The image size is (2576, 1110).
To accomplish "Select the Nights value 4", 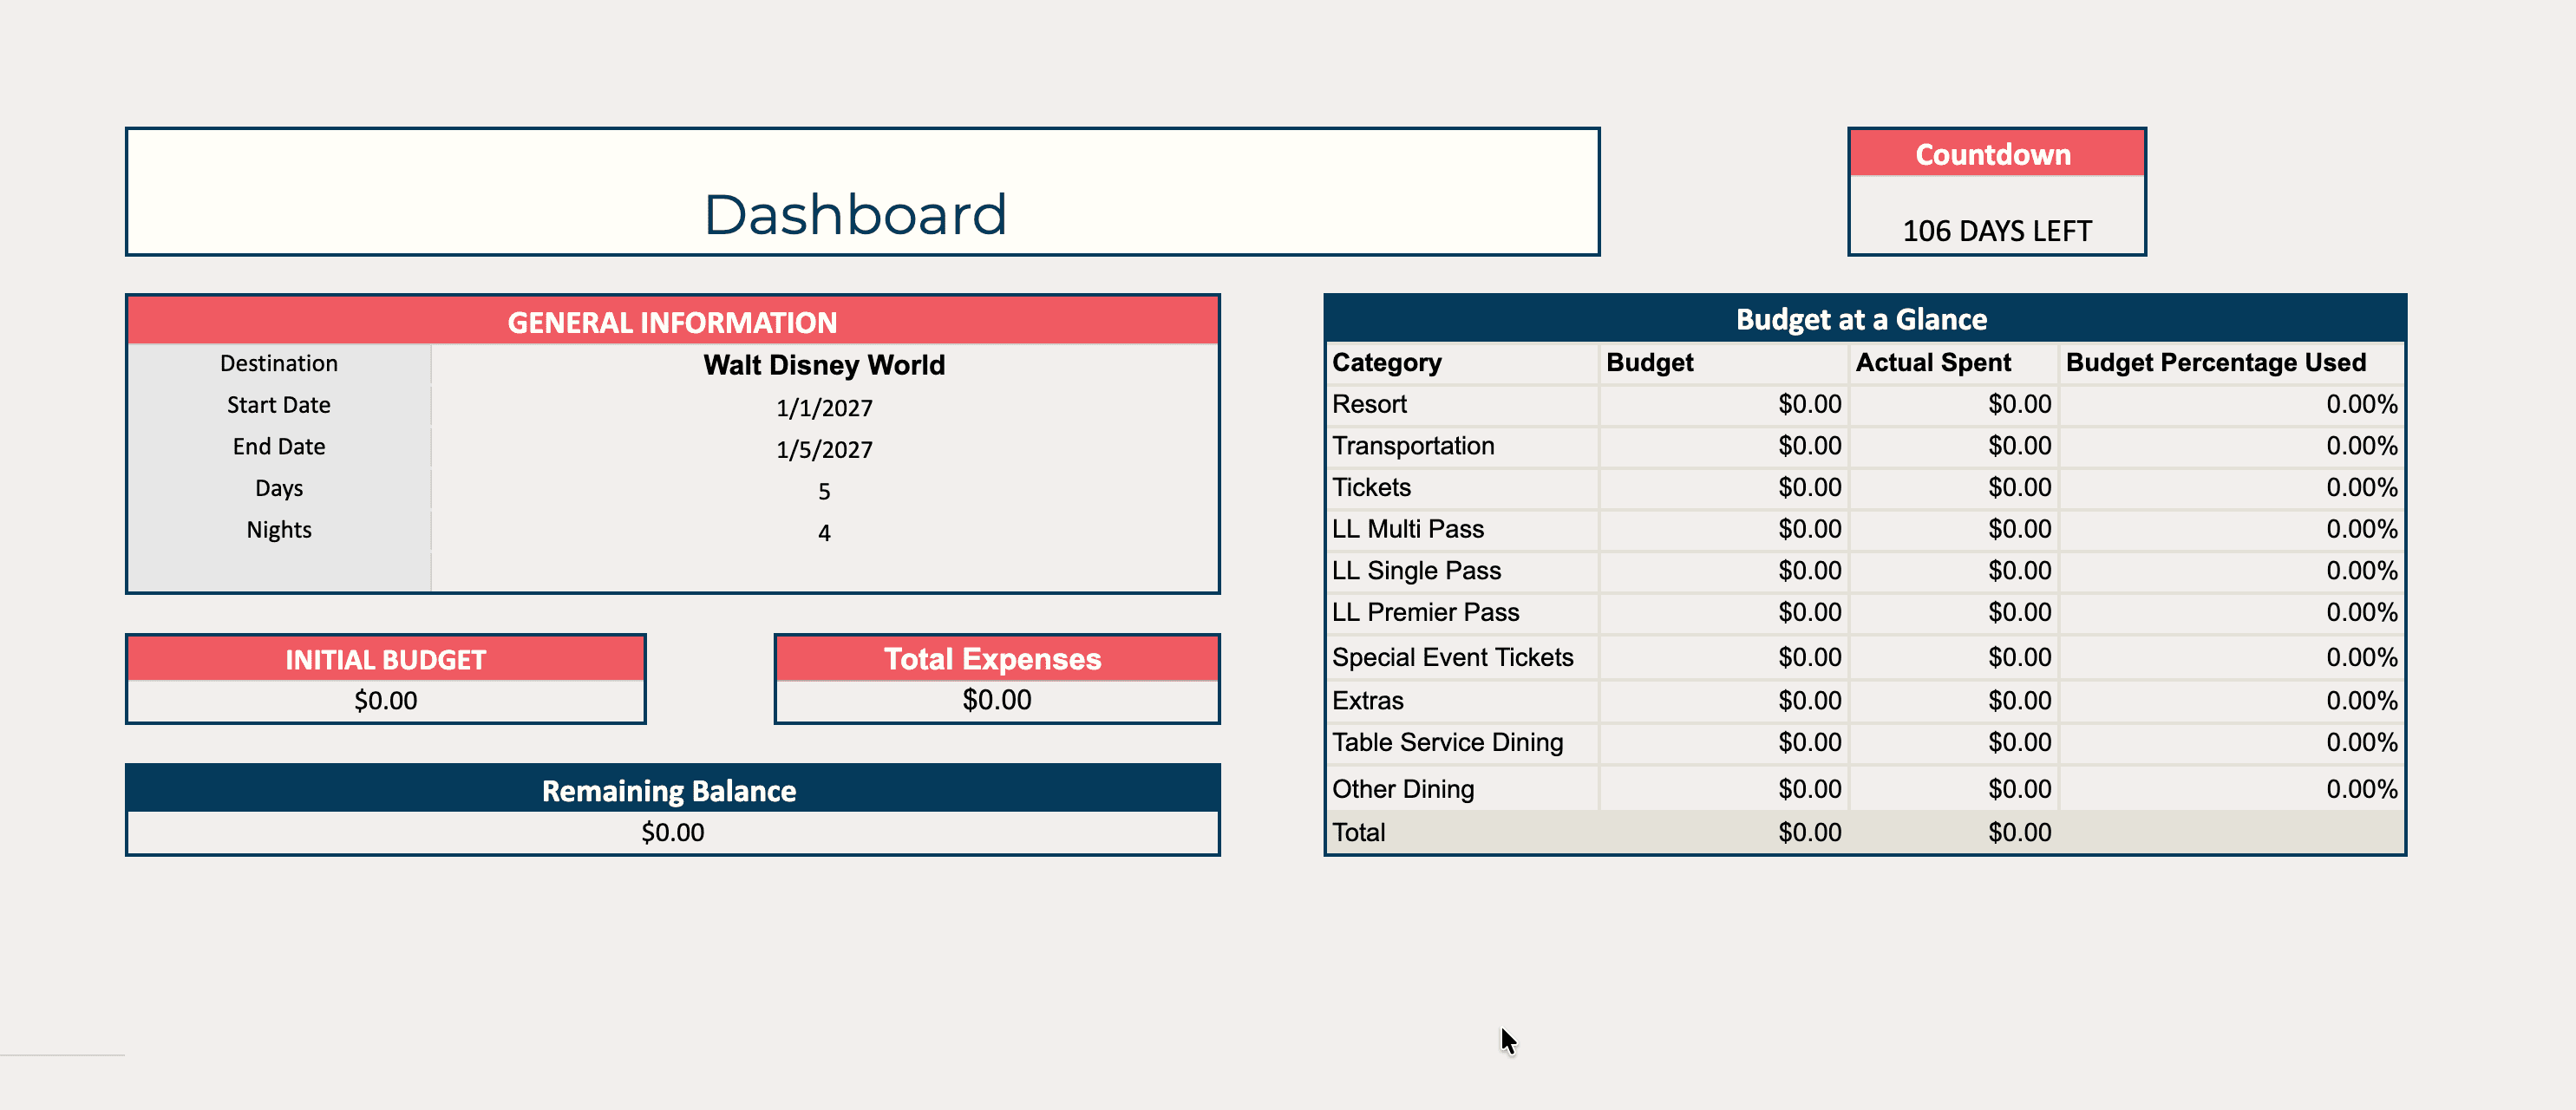I will coord(824,533).
